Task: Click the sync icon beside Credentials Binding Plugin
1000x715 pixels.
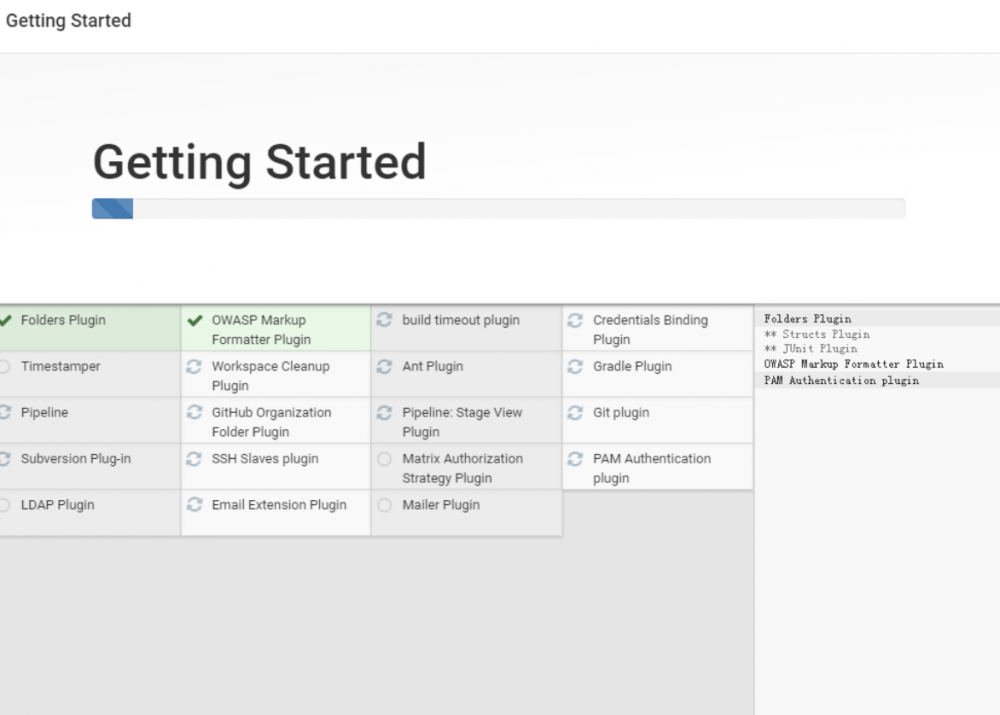Action: point(575,321)
